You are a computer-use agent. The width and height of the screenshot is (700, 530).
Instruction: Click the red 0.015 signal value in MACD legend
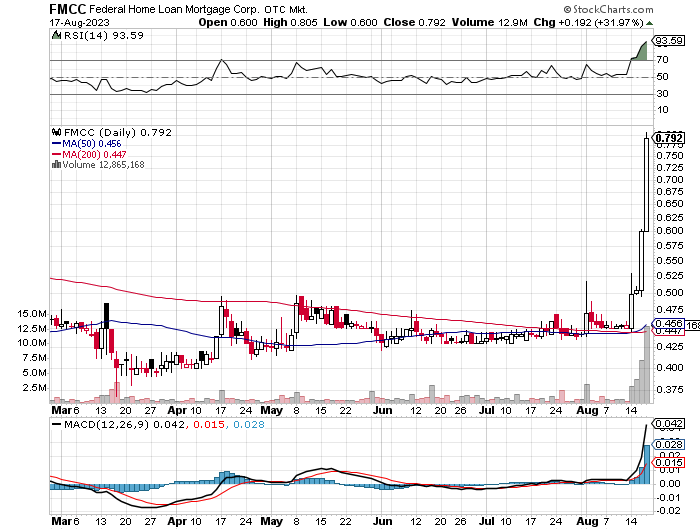[208, 424]
